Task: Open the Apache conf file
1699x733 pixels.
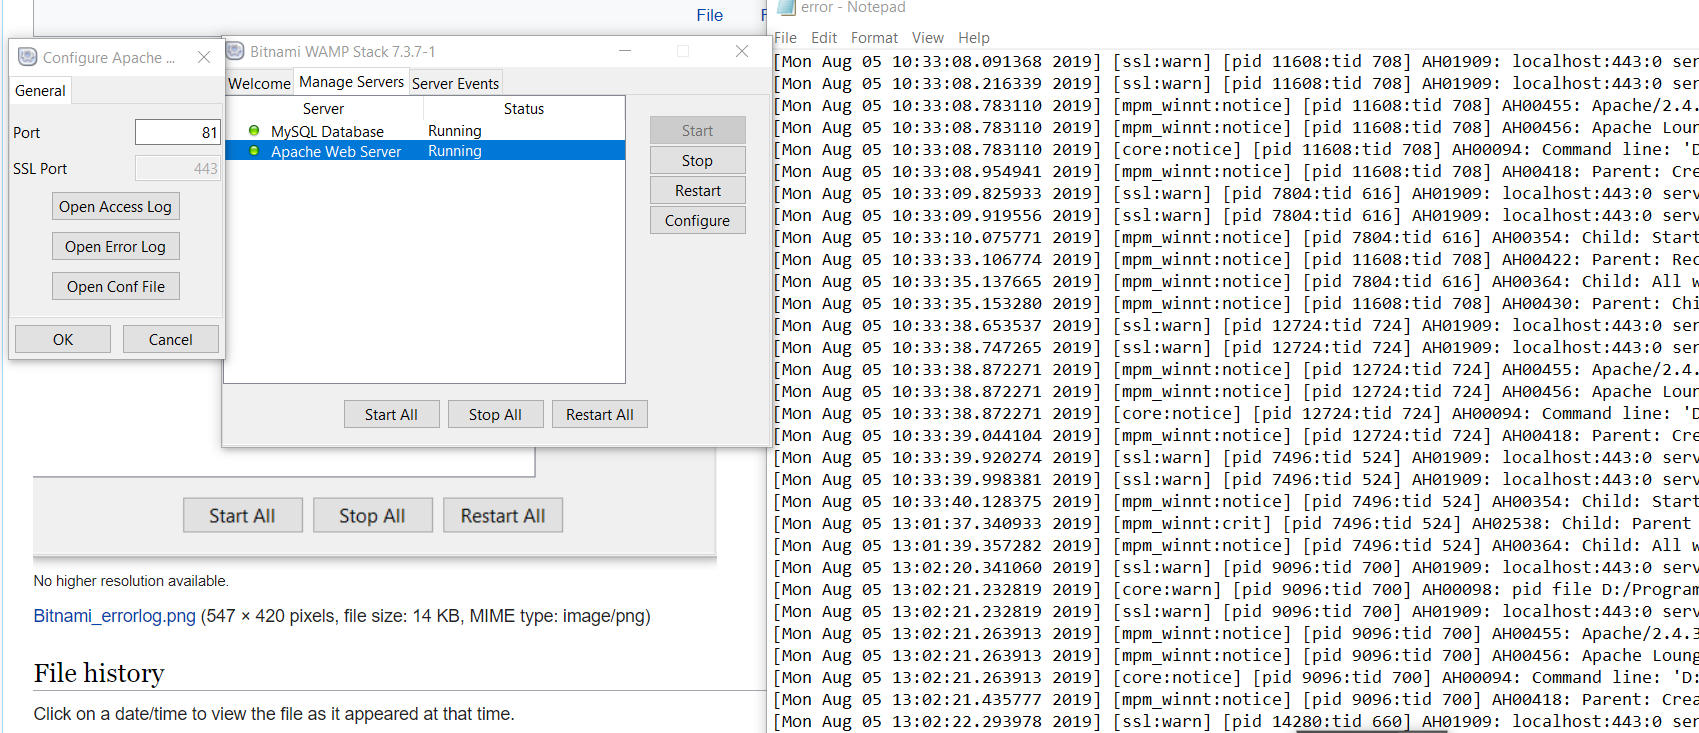Action: point(115,287)
